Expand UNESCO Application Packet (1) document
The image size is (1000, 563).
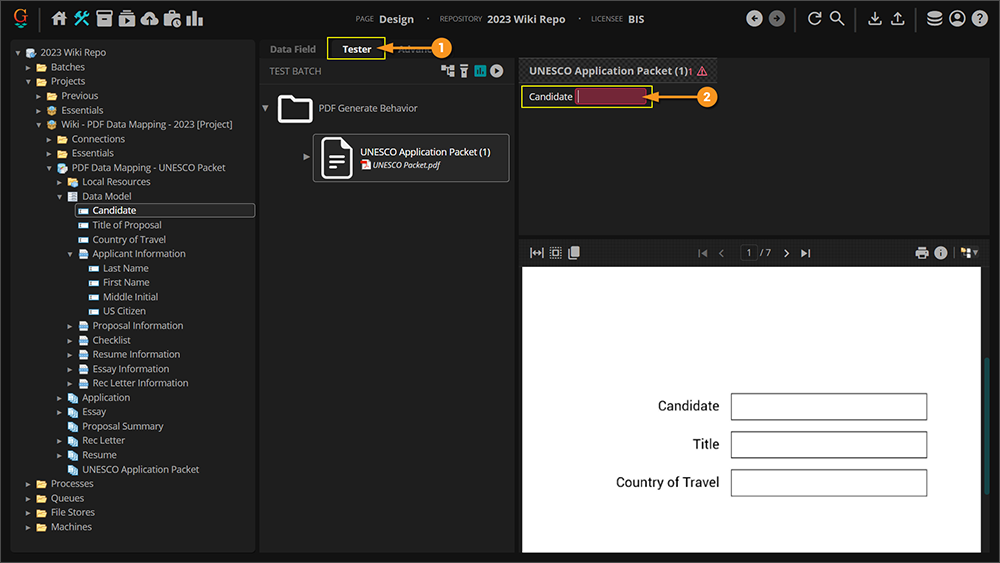[x=307, y=157]
